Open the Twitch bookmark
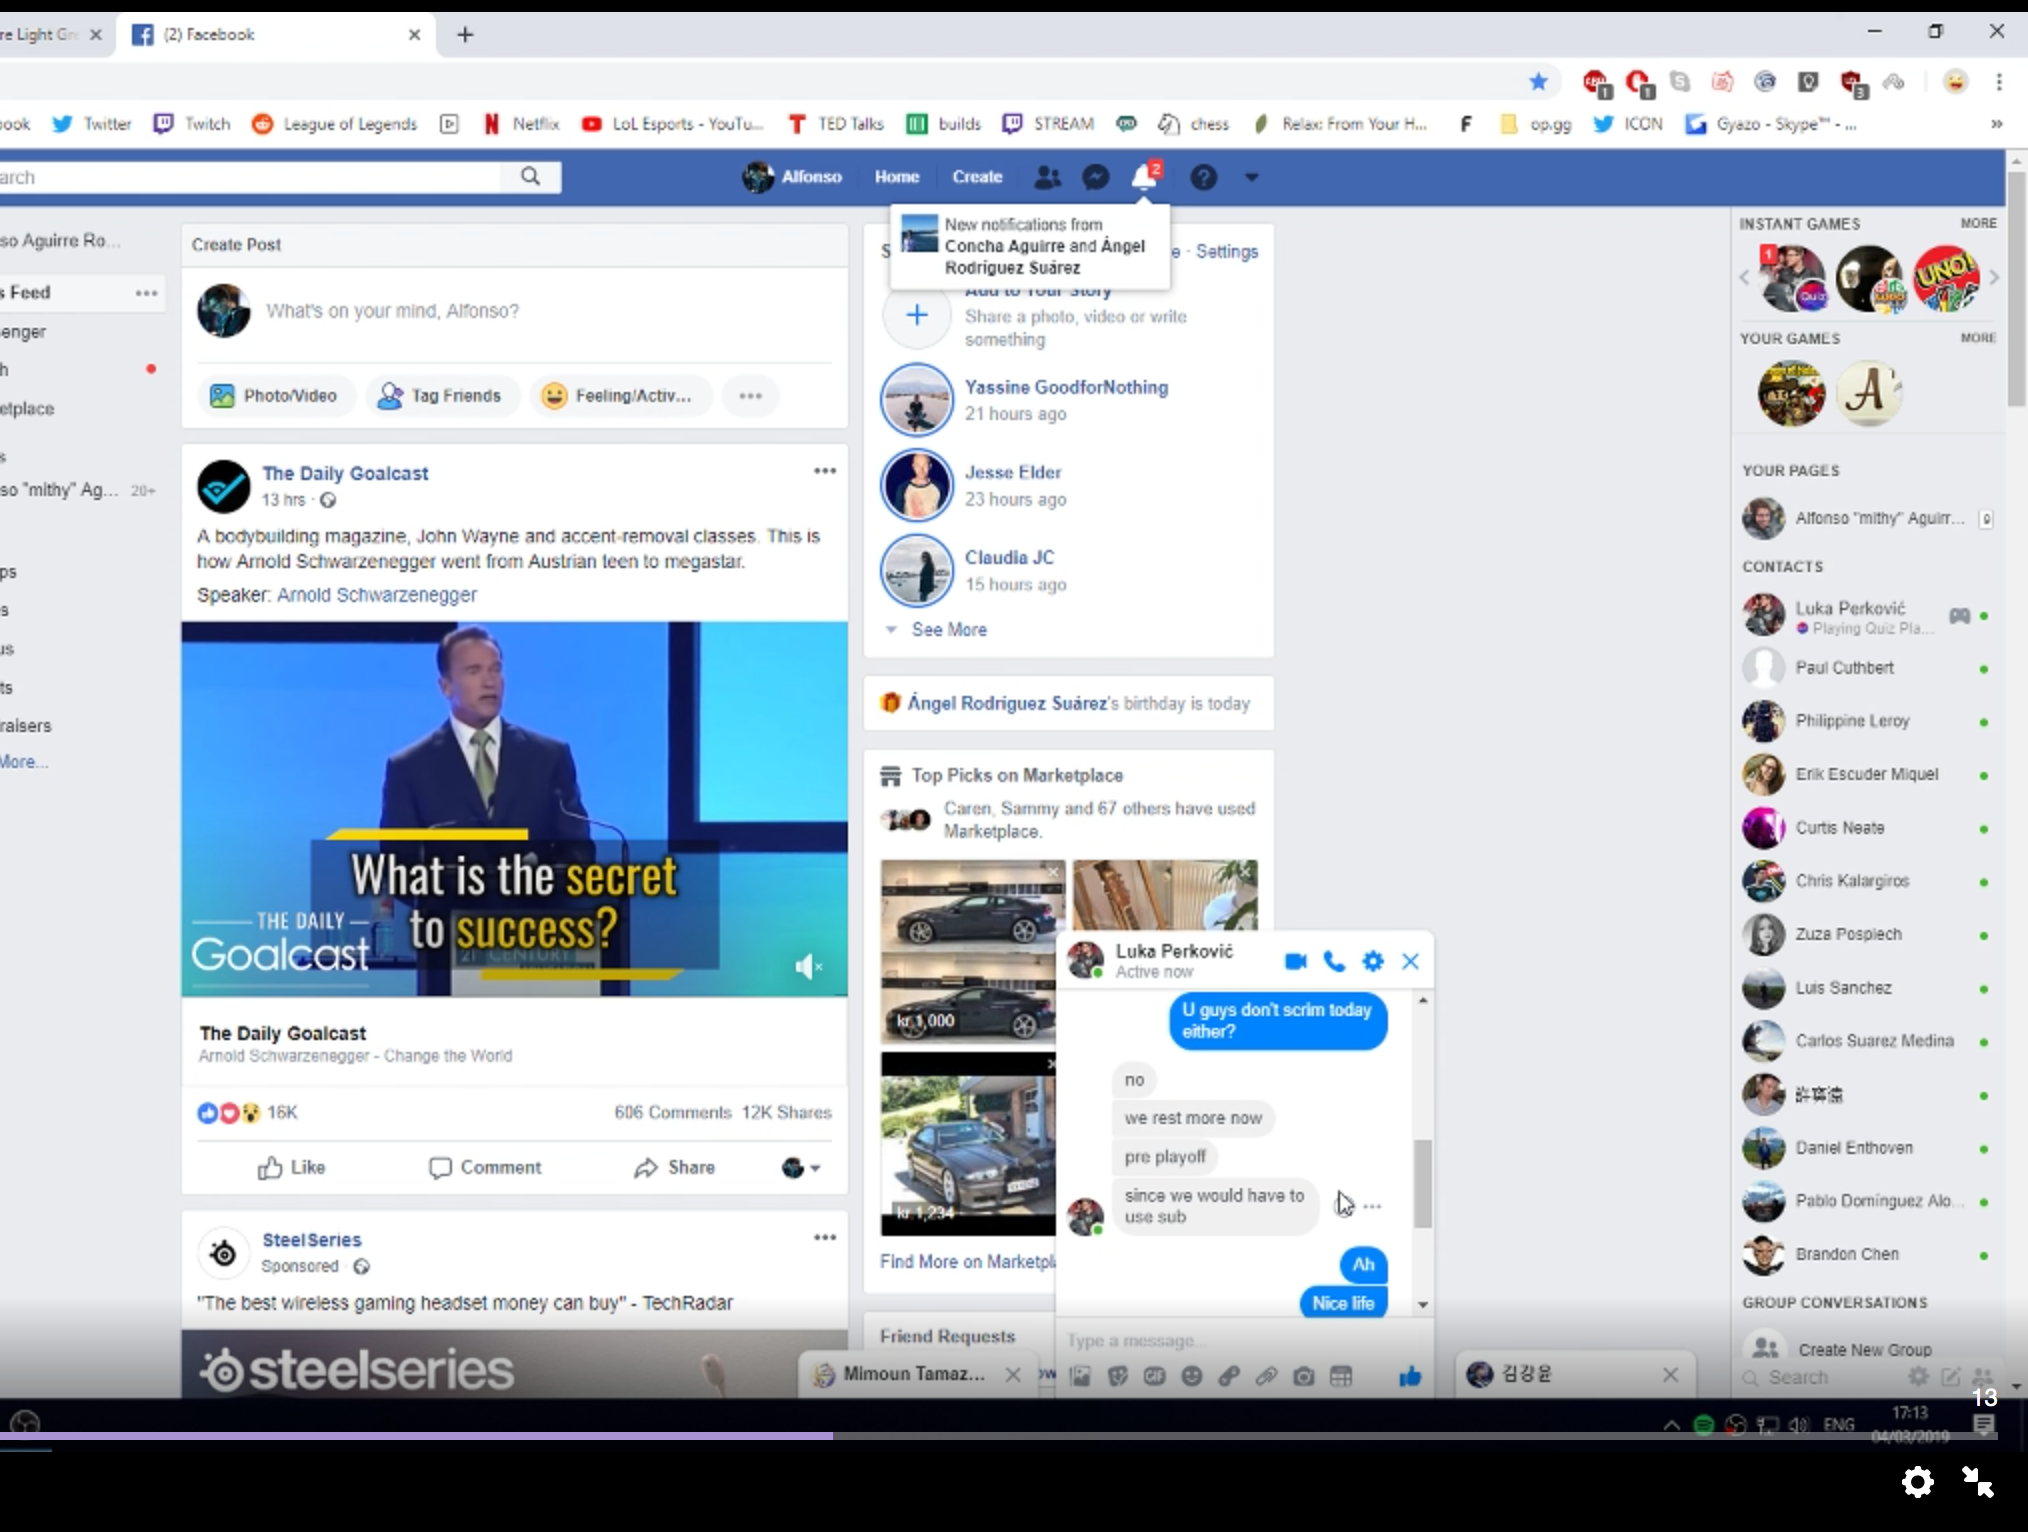The image size is (2028, 1532). (192, 124)
